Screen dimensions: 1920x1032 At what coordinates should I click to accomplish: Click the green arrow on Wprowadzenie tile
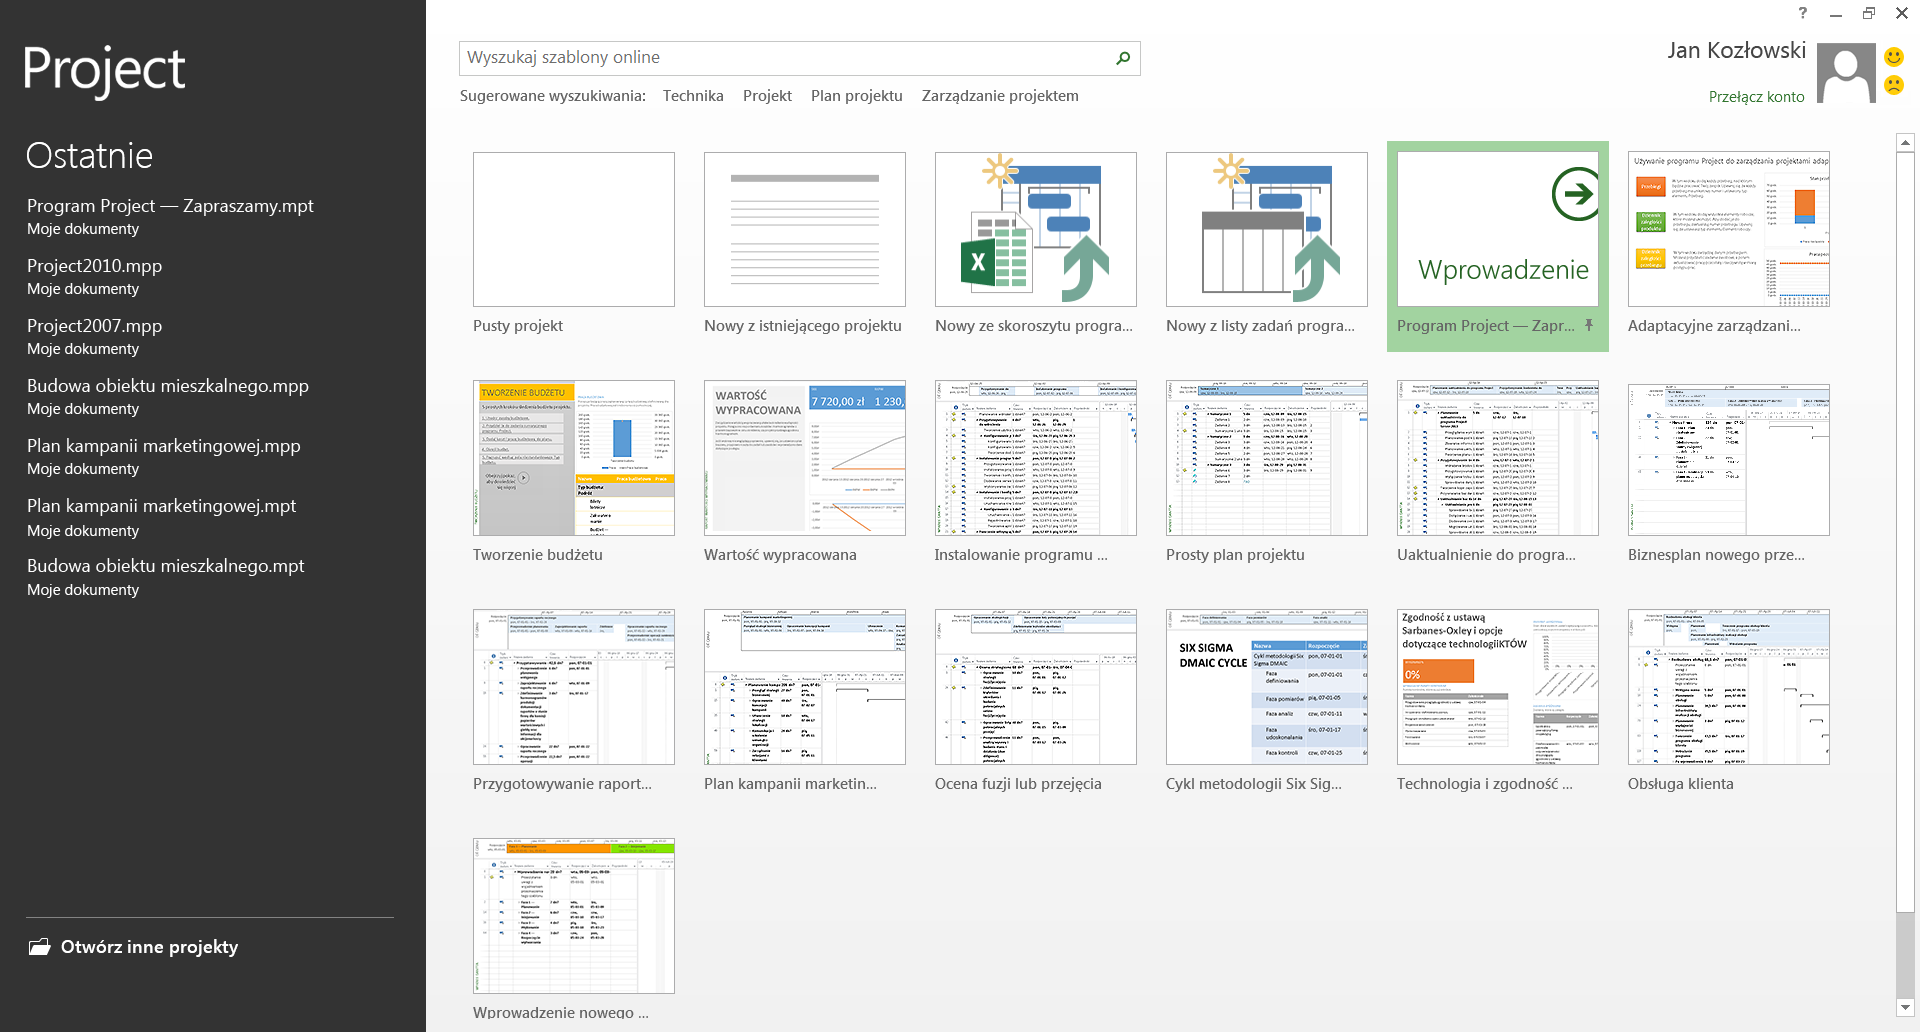click(x=1575, y=193)
